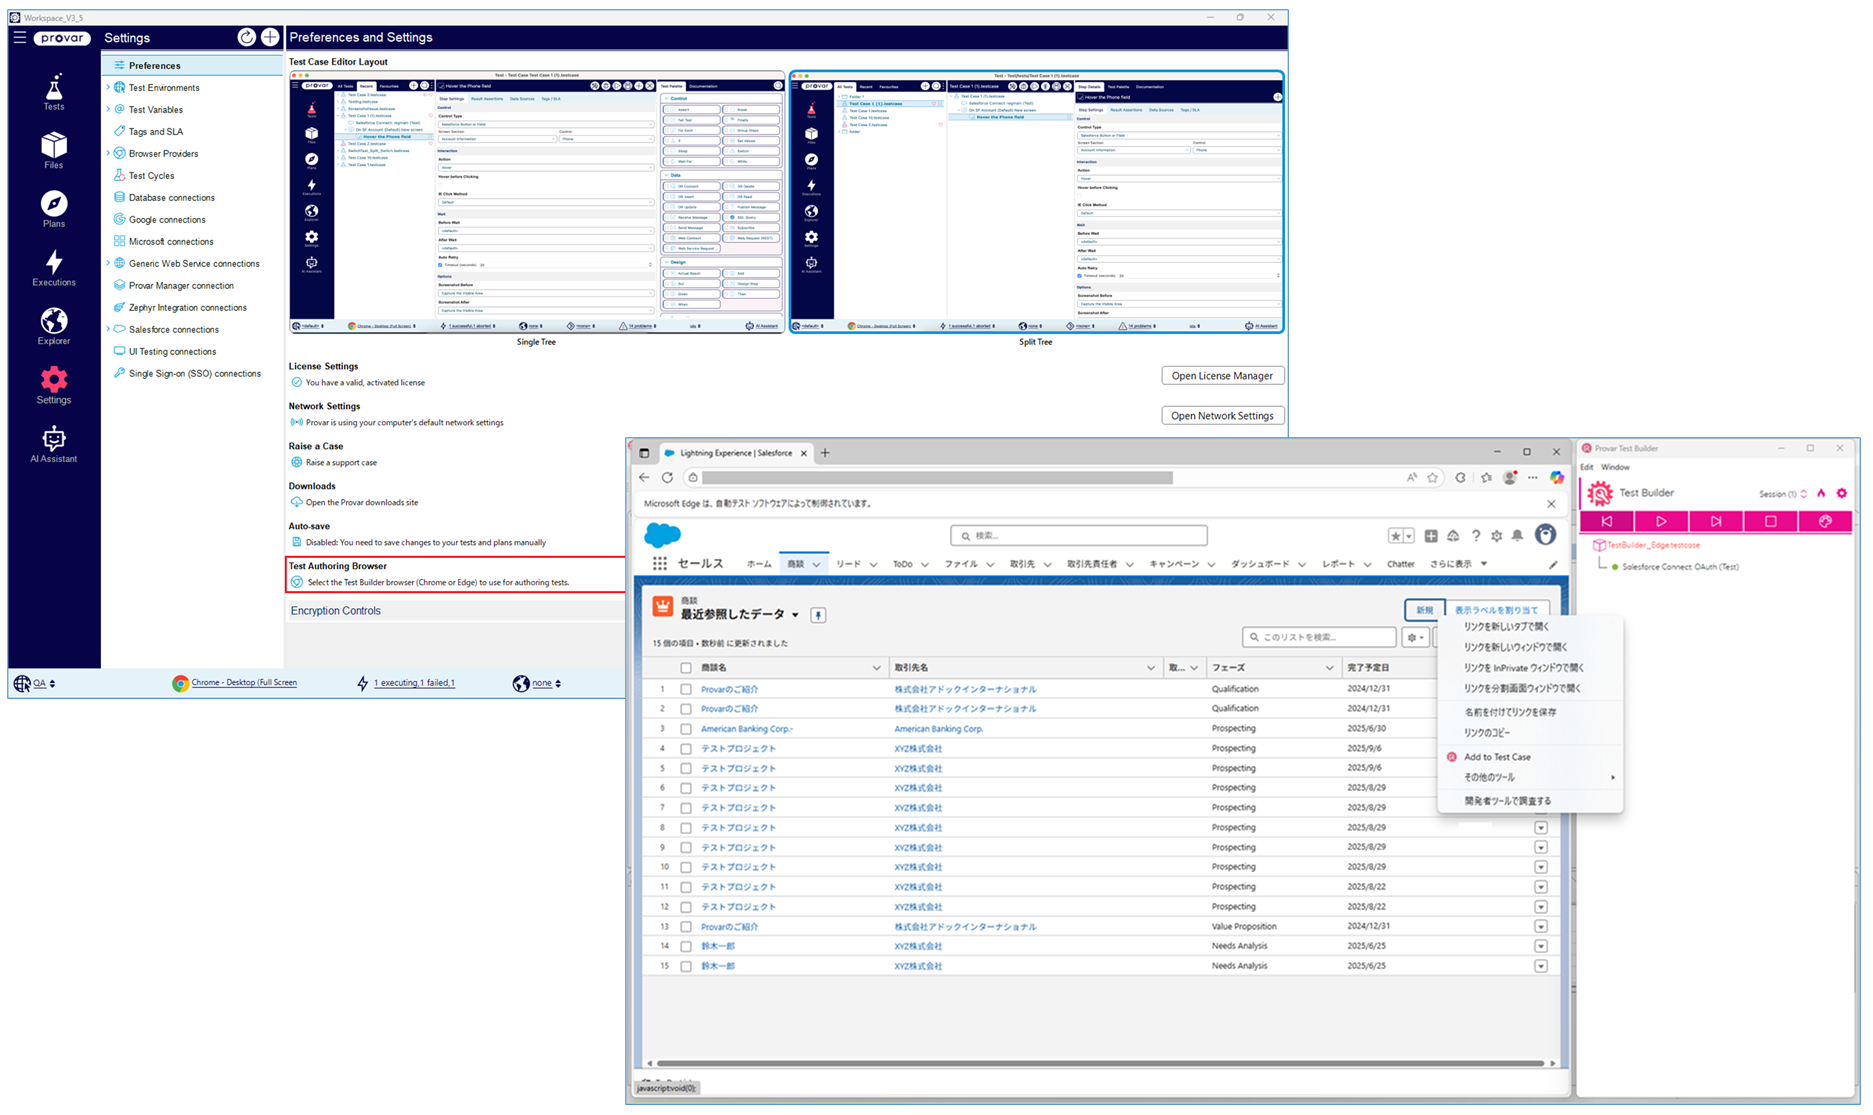1873x1115 pixels.
Task: Click the horizontal scrollbar below the opportunities list
Action: coord(1100,1063)
